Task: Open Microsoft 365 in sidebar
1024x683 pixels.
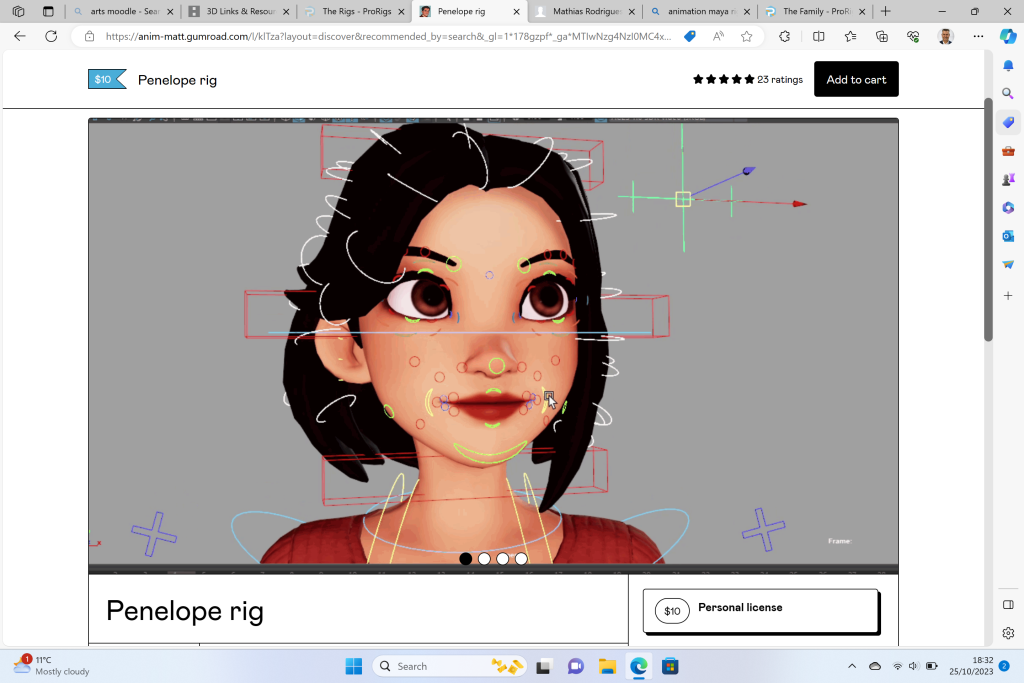Action: 1008,208
